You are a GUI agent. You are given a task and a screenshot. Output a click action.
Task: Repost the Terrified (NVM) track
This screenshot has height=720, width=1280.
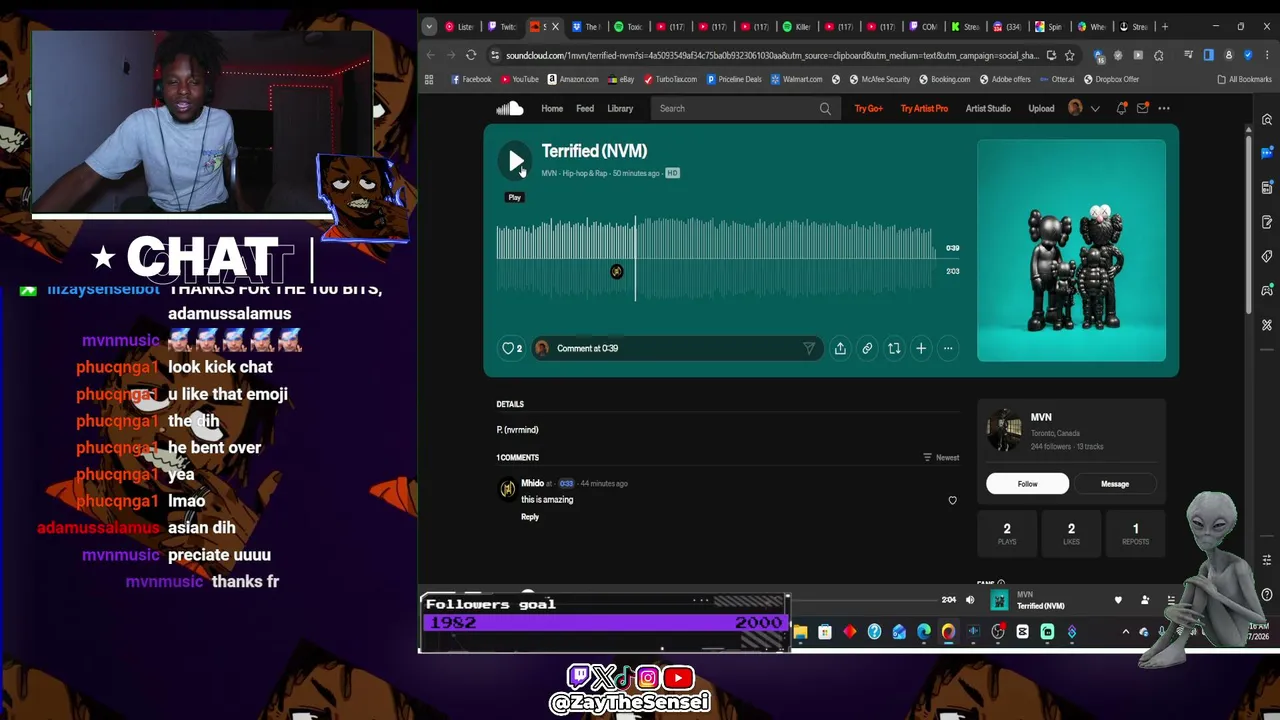tap(894, 348)
